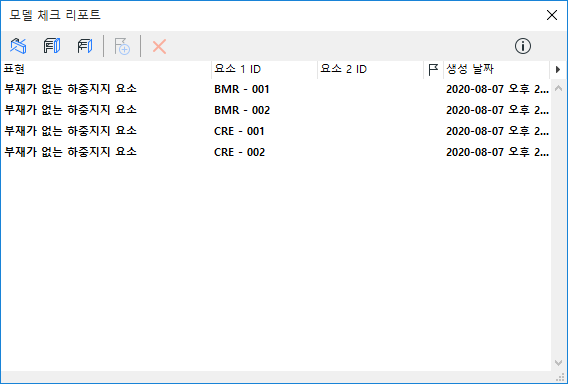Close the 모델 체크 리포트 dialog
Viewport: 568px width, 384px height.
coord(552,15)
